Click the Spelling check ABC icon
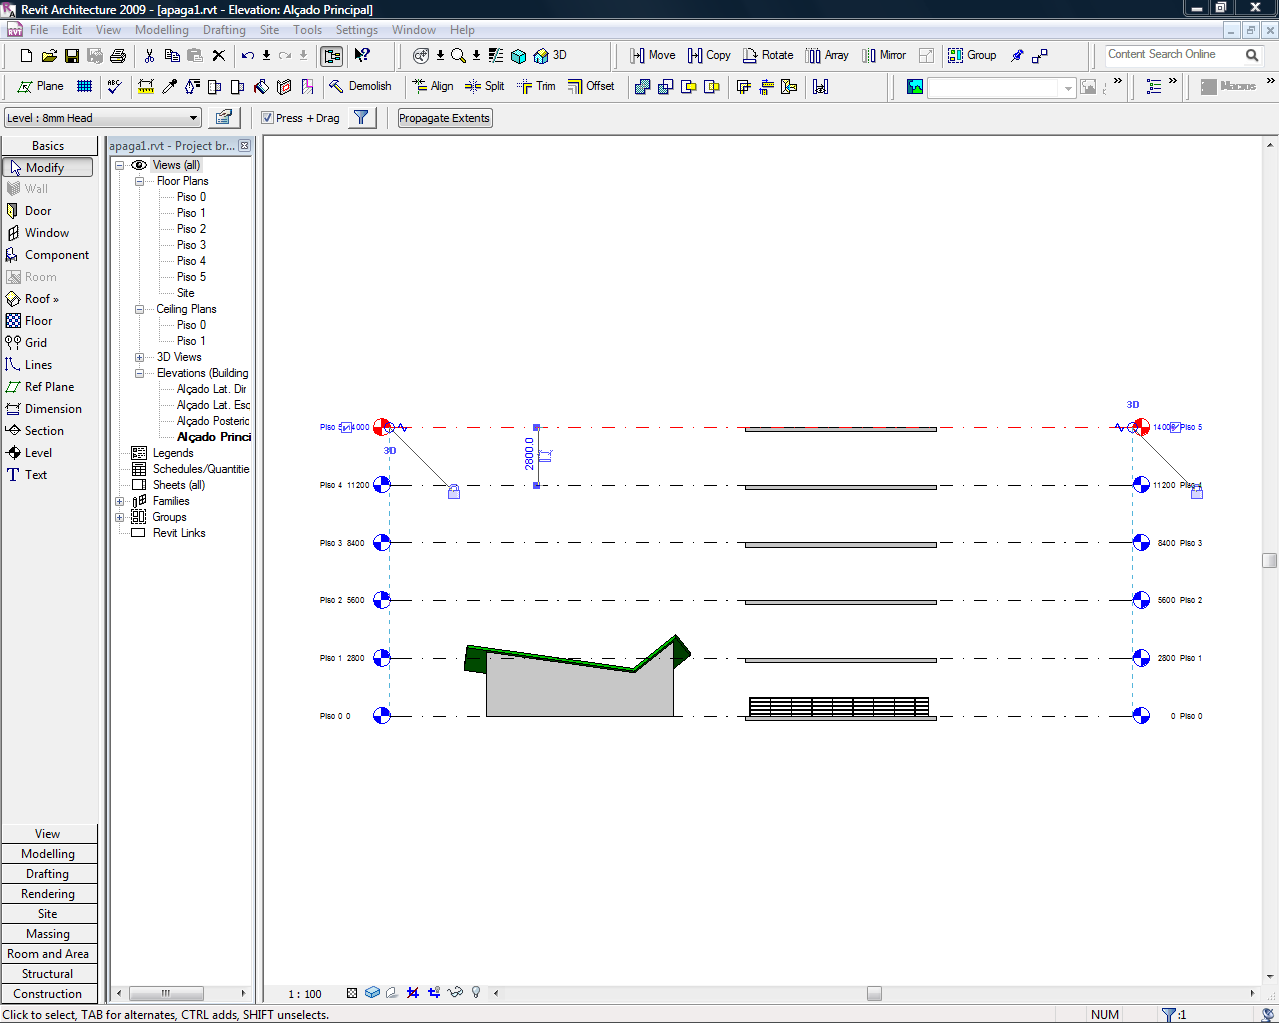 coord(115,87)
